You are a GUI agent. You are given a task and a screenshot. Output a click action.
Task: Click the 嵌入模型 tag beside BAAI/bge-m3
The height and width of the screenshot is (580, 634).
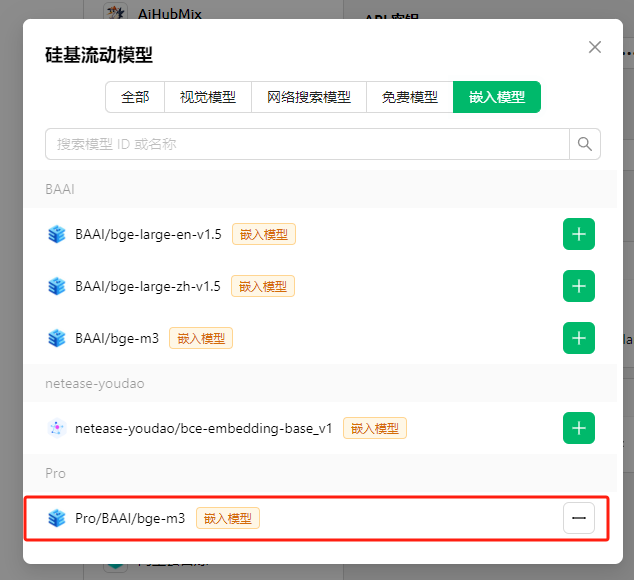(x=201, y=338)
